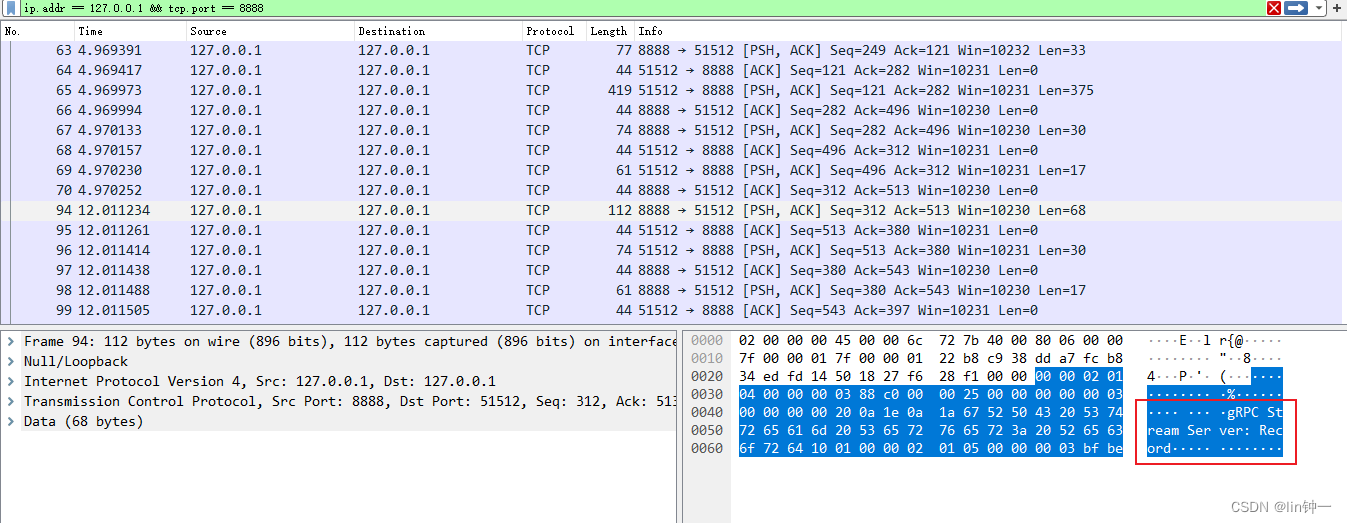
Task: Open the recent filters dropdown arrow
Action: click(x=1319, y=8)
